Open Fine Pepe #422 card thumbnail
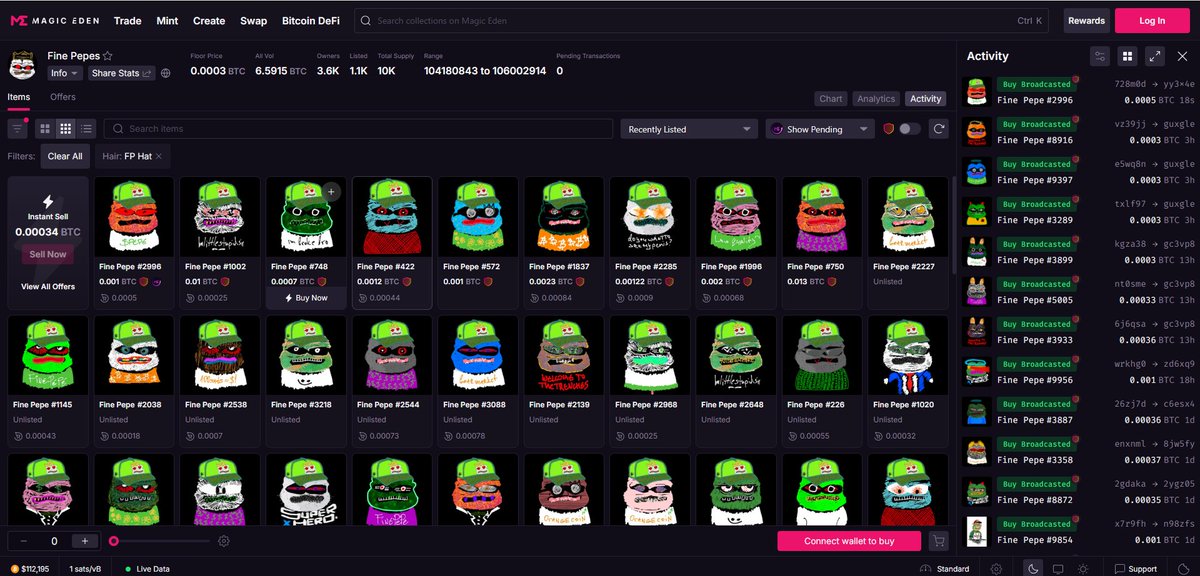 (394, 217)
